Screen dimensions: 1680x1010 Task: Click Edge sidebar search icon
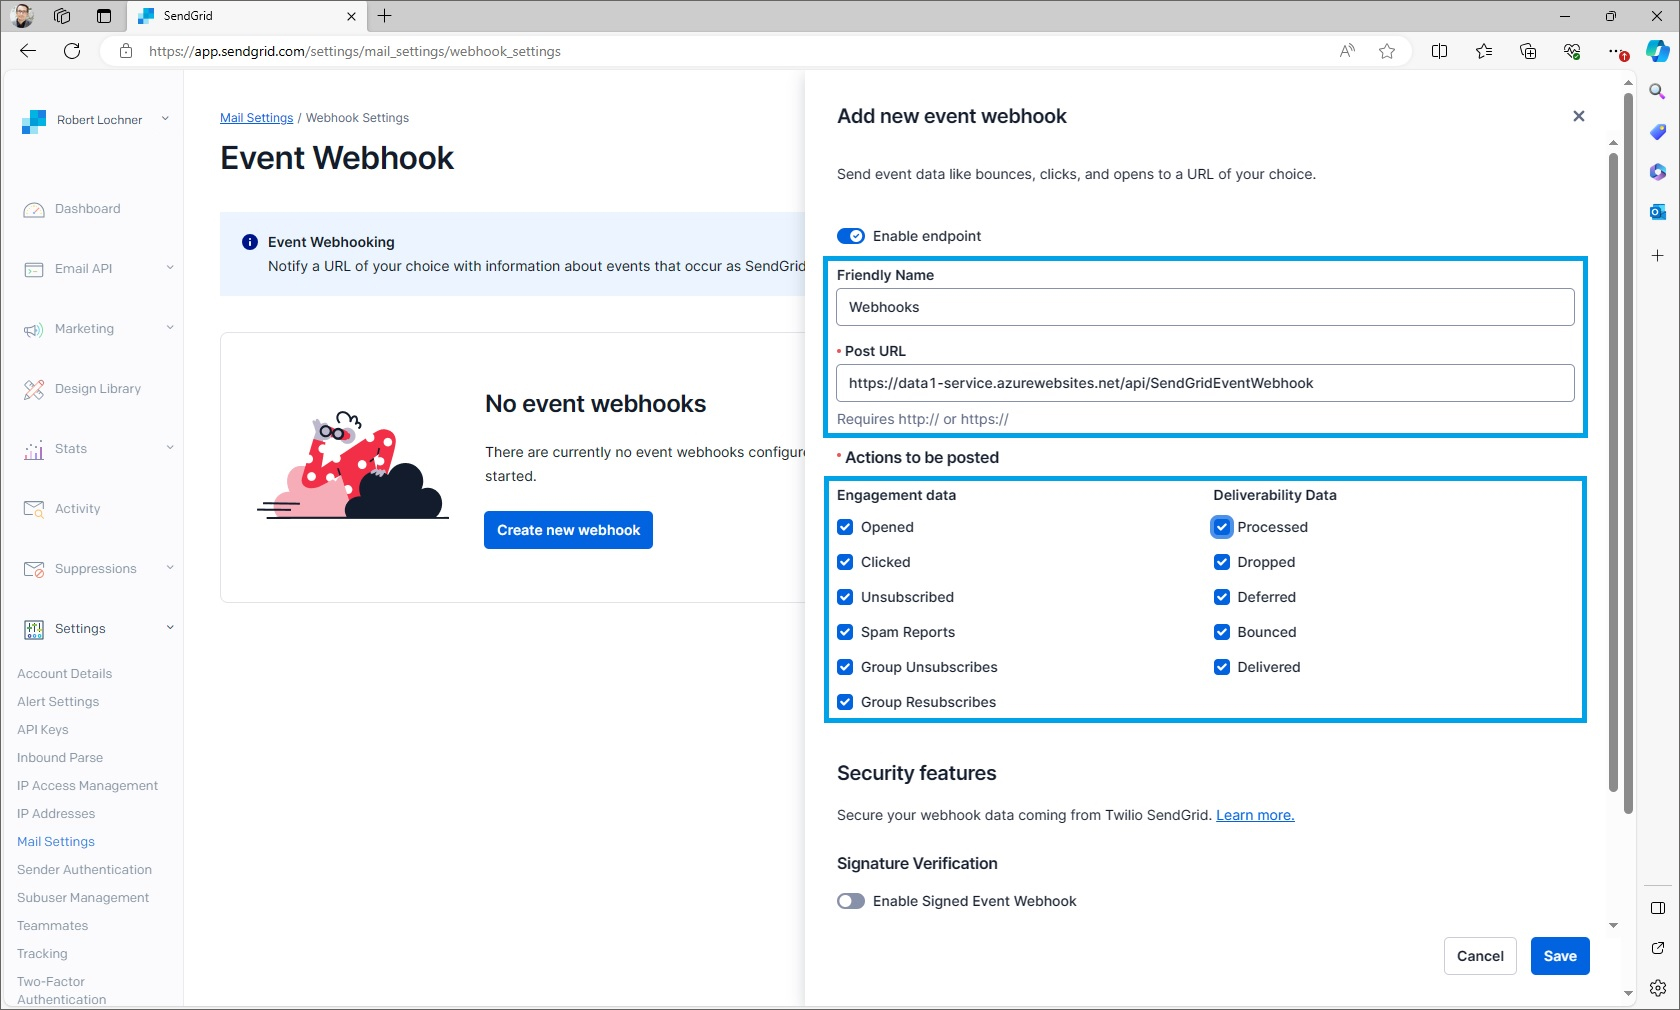(x=1657, y=91)
